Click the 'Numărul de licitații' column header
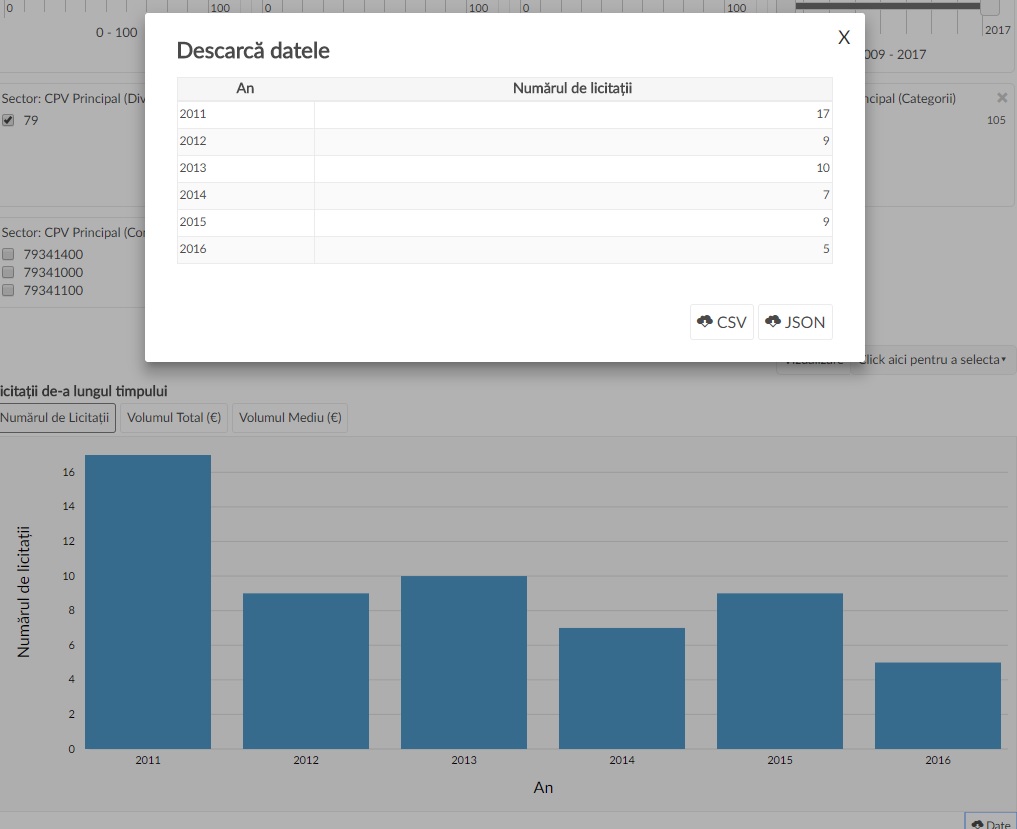 click(x=572, y=89)
